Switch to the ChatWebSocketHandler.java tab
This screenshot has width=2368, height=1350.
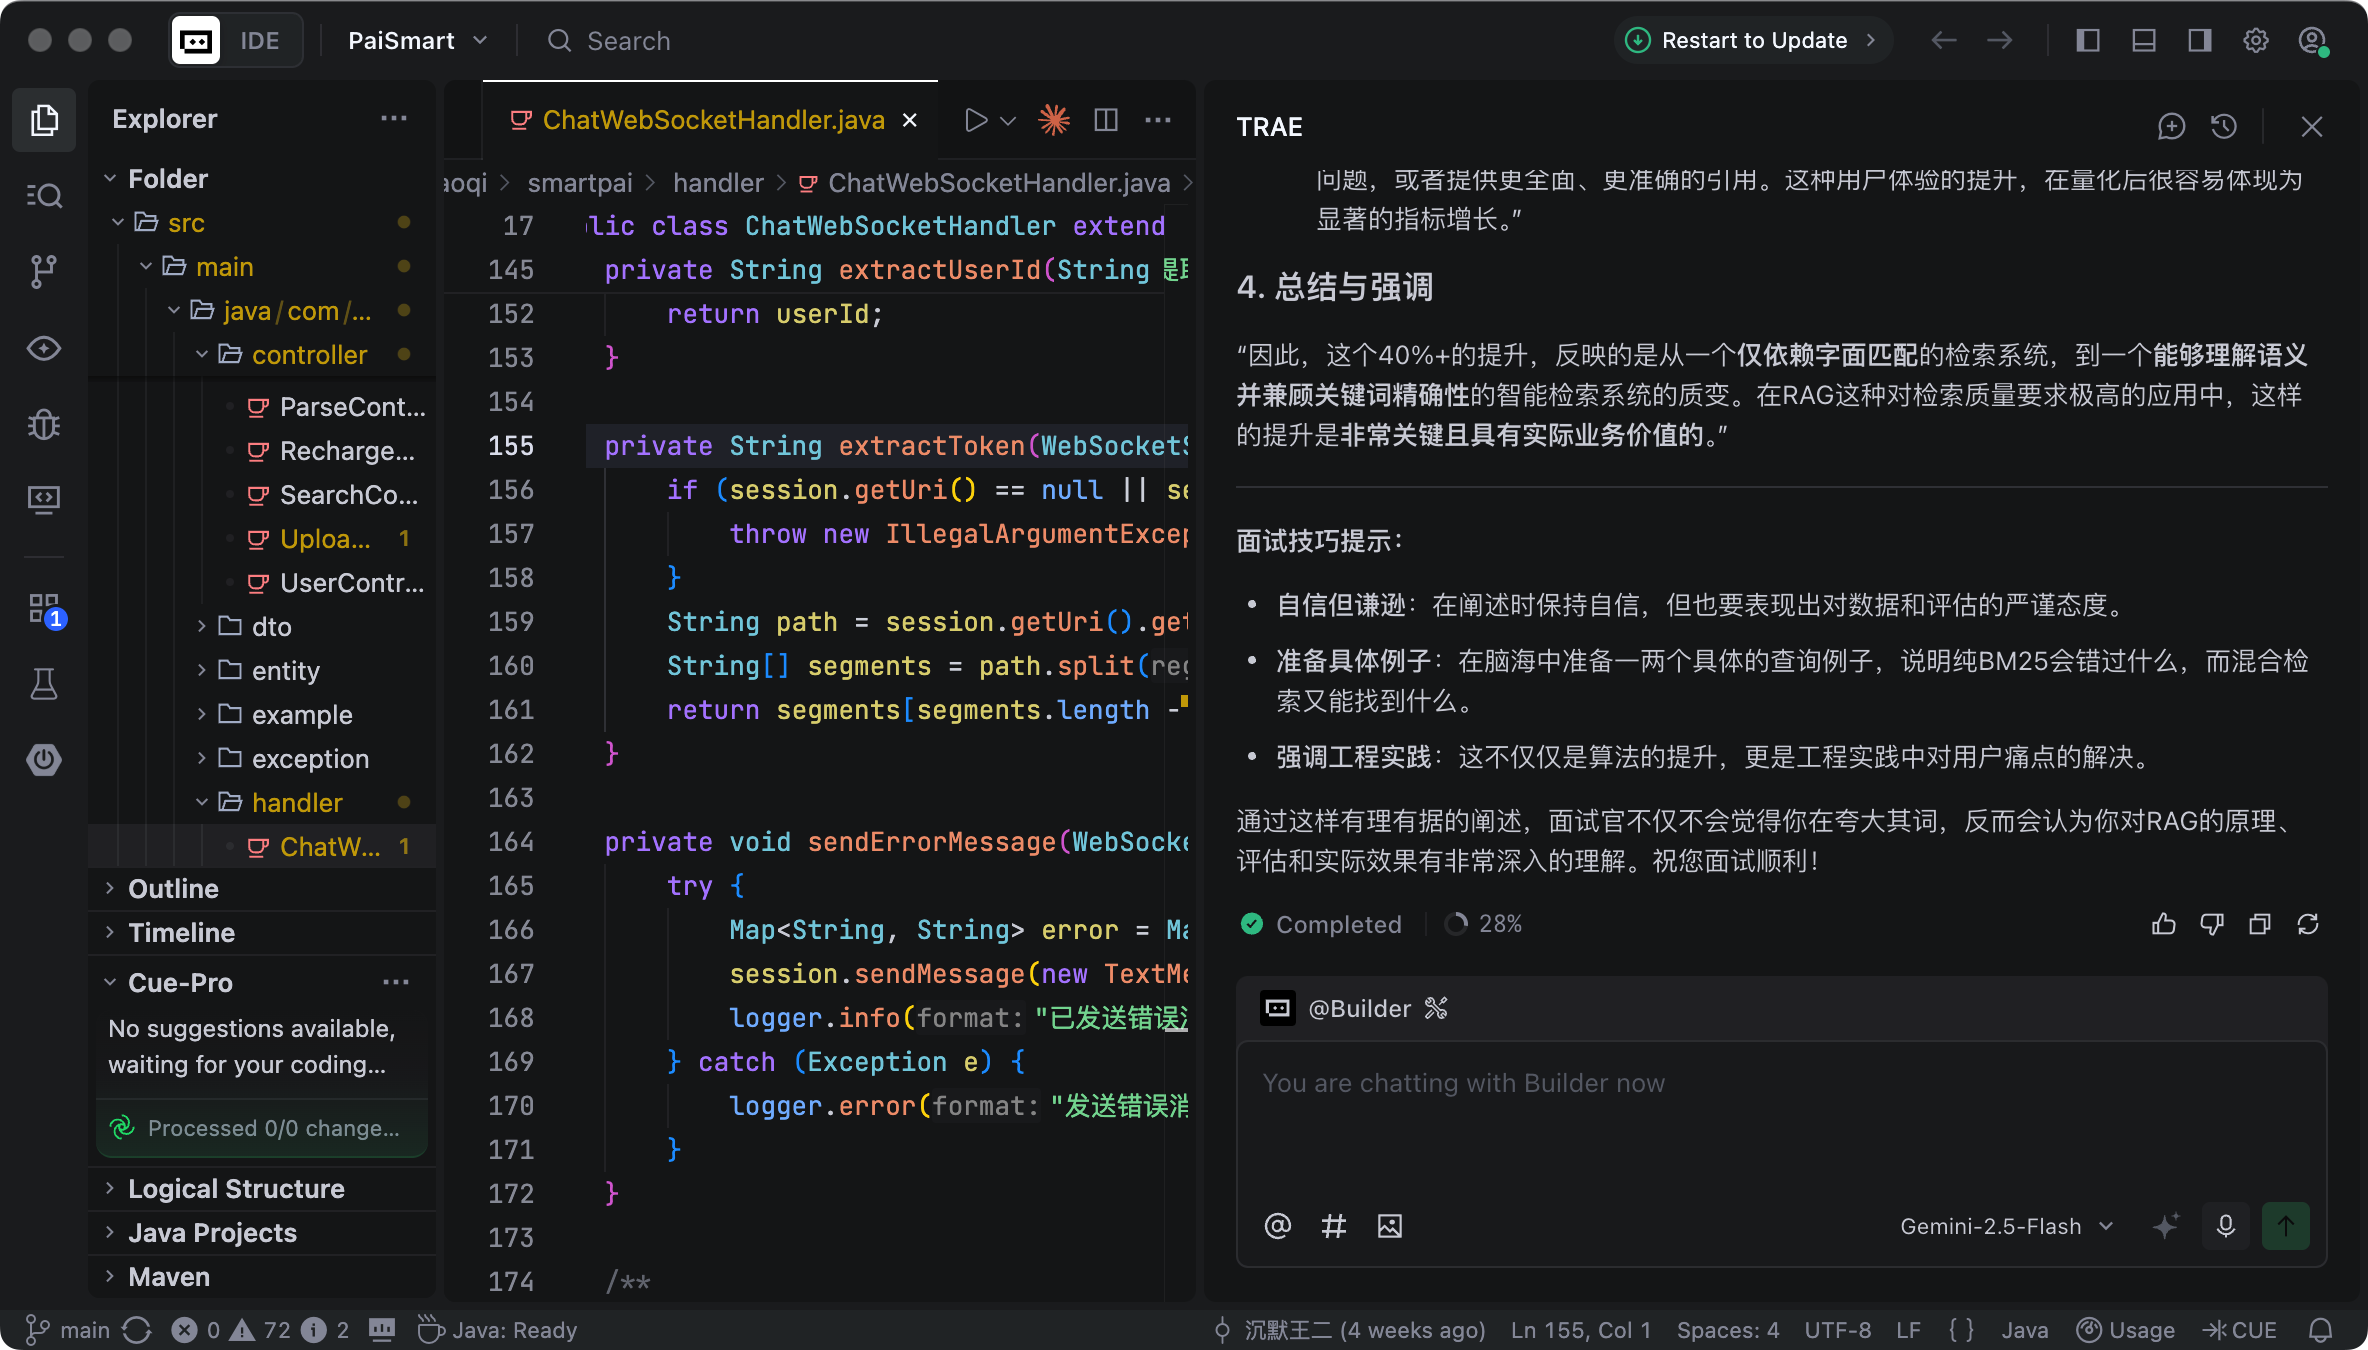point(712,120)
